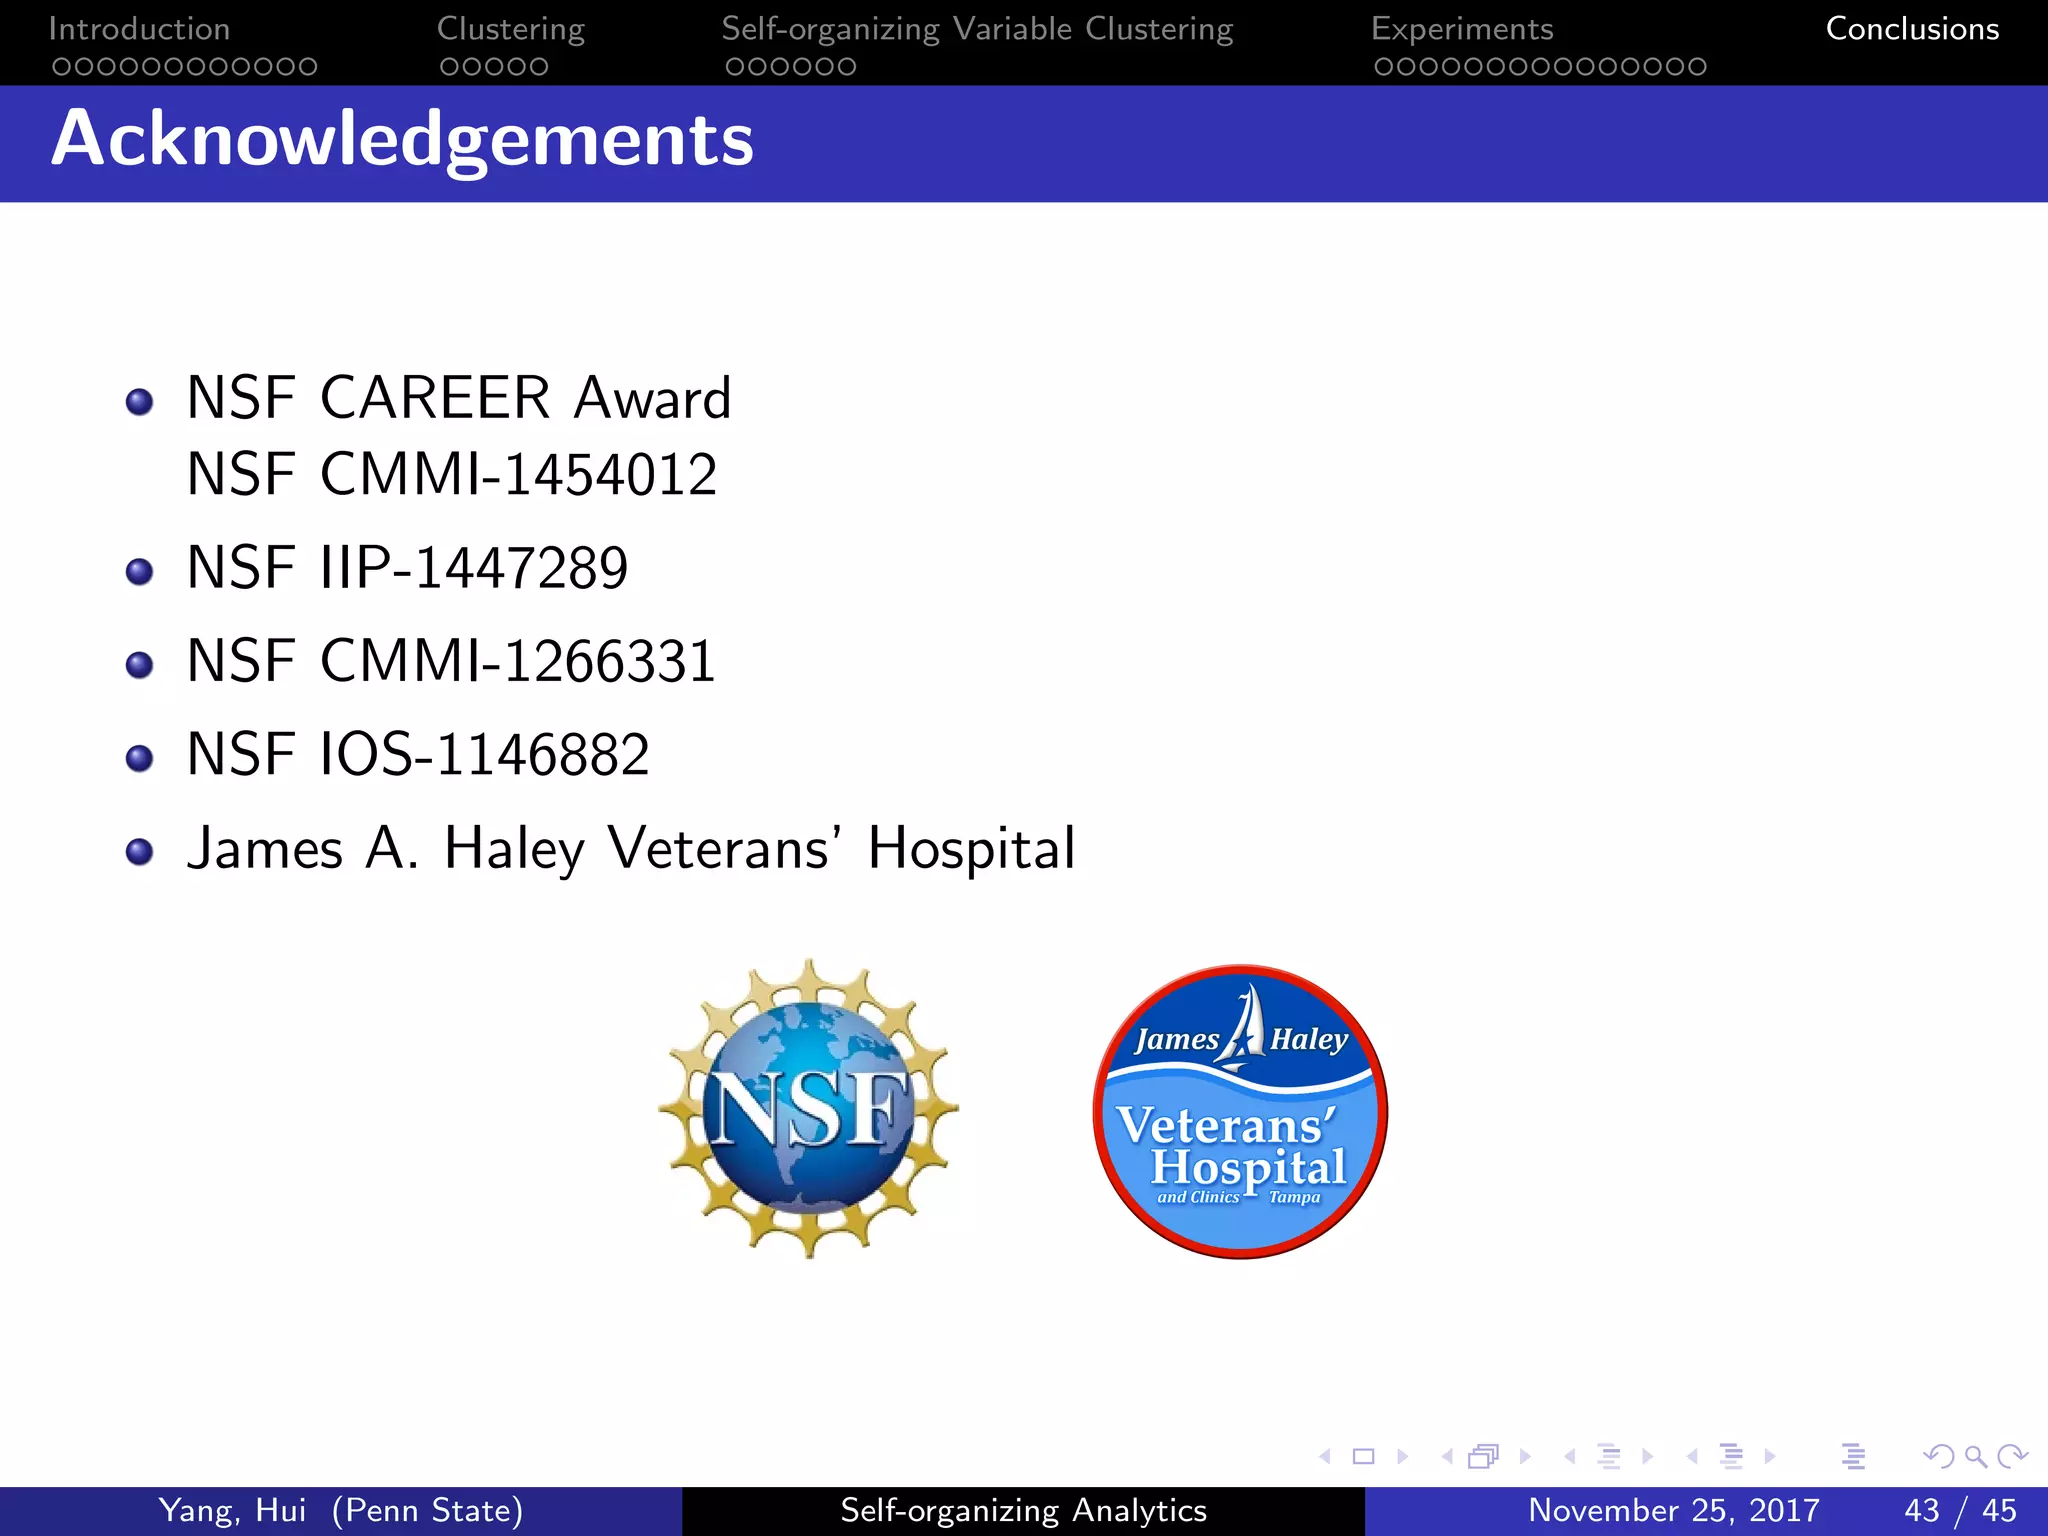Click the NSF globe logo
2048x1536 pixels.
point(809,1108)
